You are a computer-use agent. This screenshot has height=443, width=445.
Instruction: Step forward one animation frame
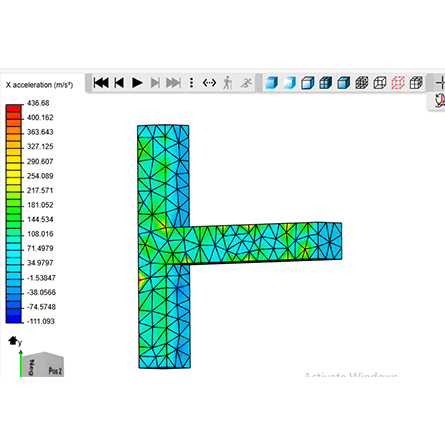155,82
